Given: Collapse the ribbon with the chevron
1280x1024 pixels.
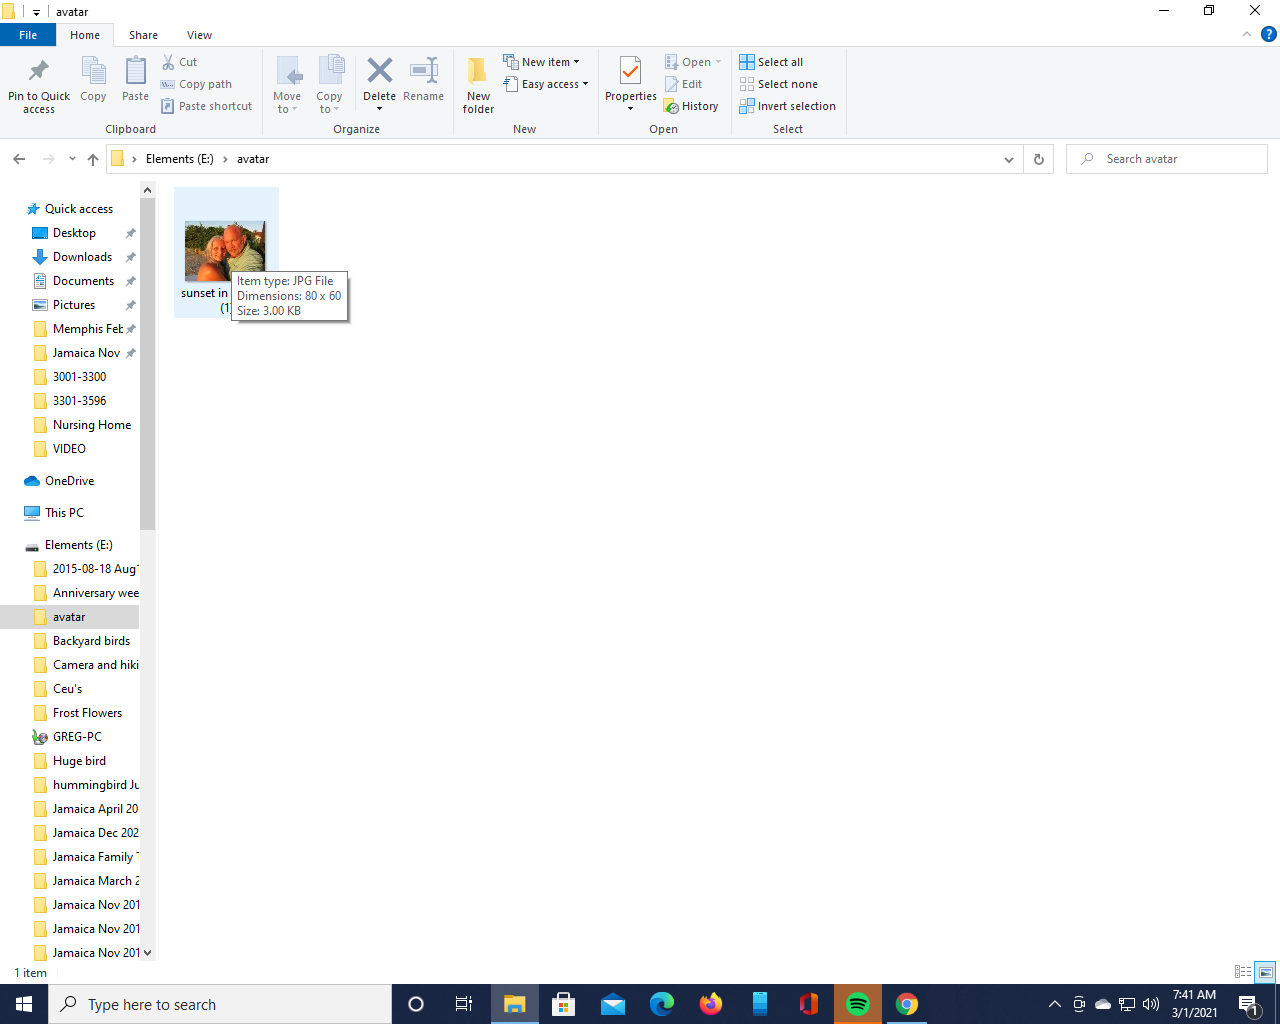Looking at the screenshot, I should click(x=1247, y=34).
